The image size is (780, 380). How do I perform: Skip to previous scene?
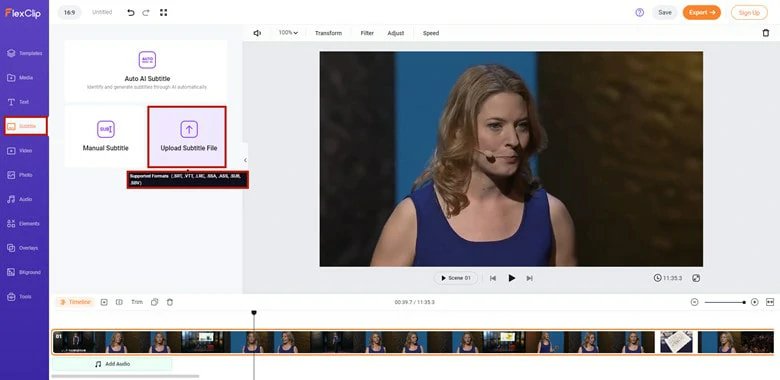(492, 278)
